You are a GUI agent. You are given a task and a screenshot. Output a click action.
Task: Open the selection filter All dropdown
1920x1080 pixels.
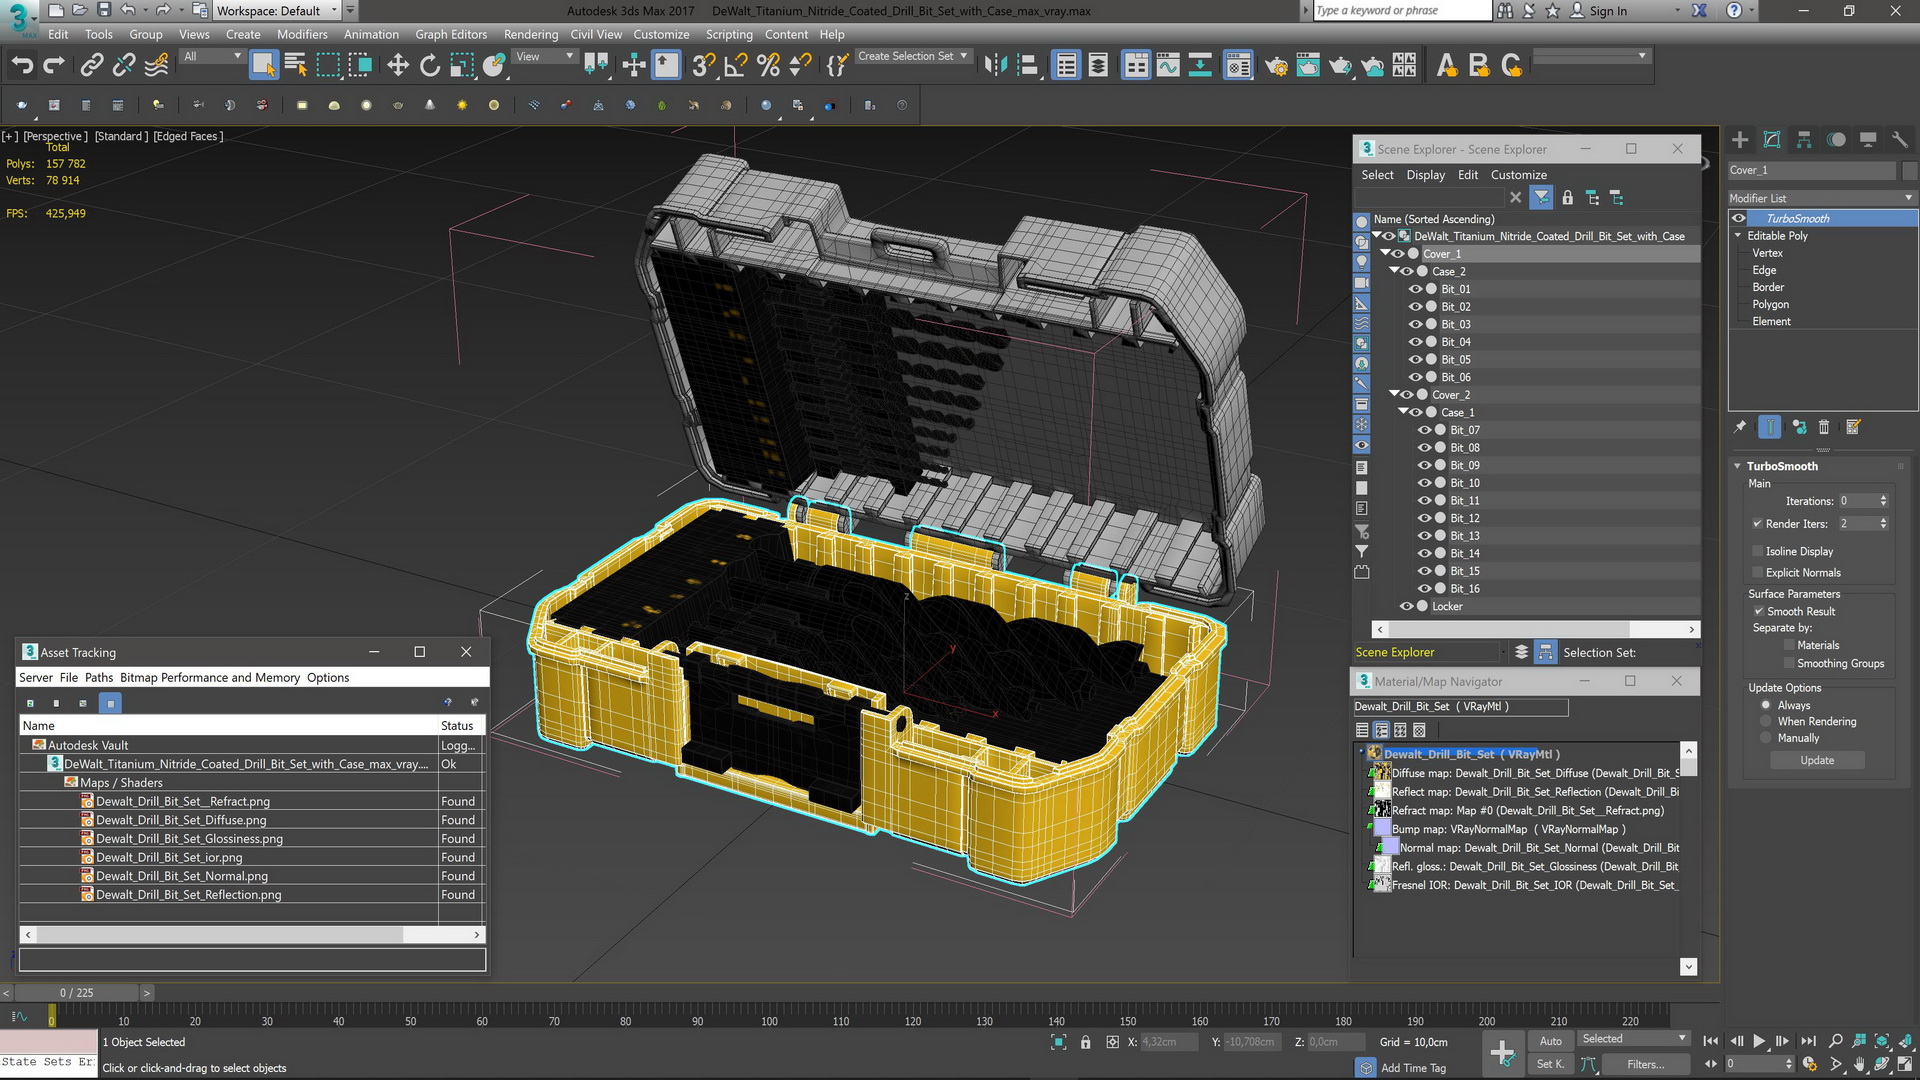(212, 57)
